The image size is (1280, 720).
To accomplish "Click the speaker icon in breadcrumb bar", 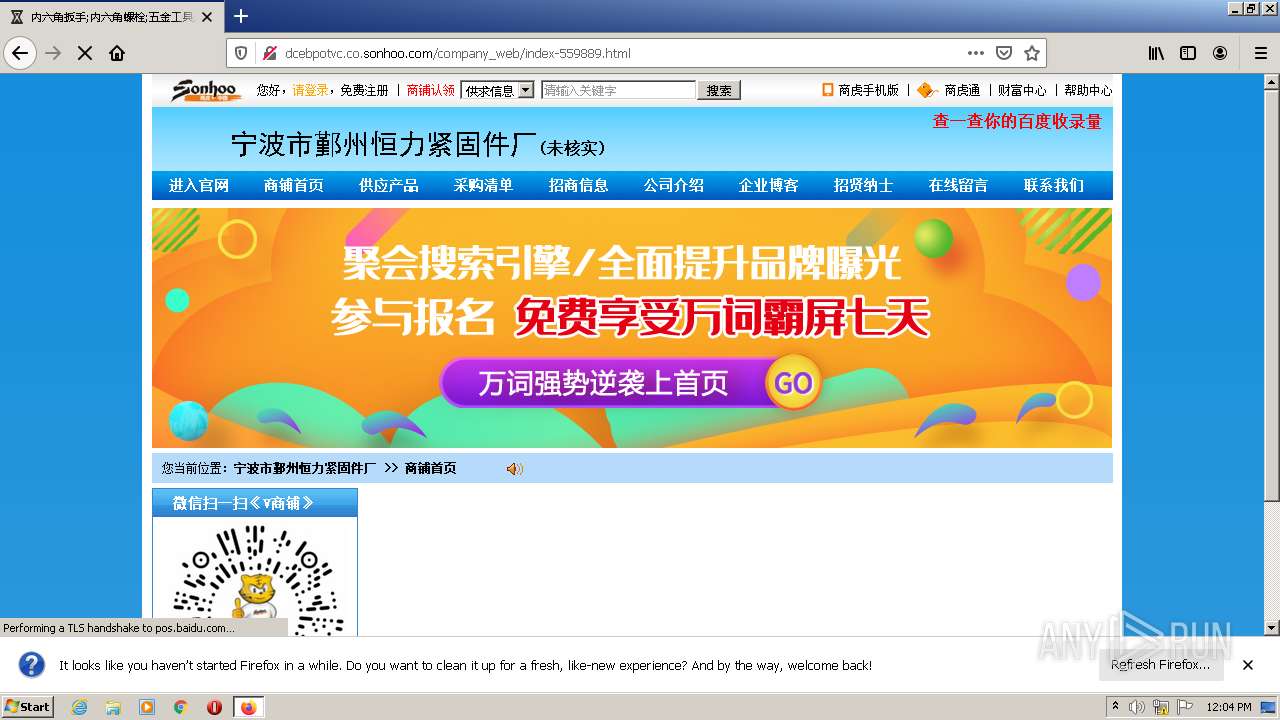I will [514, 469].
